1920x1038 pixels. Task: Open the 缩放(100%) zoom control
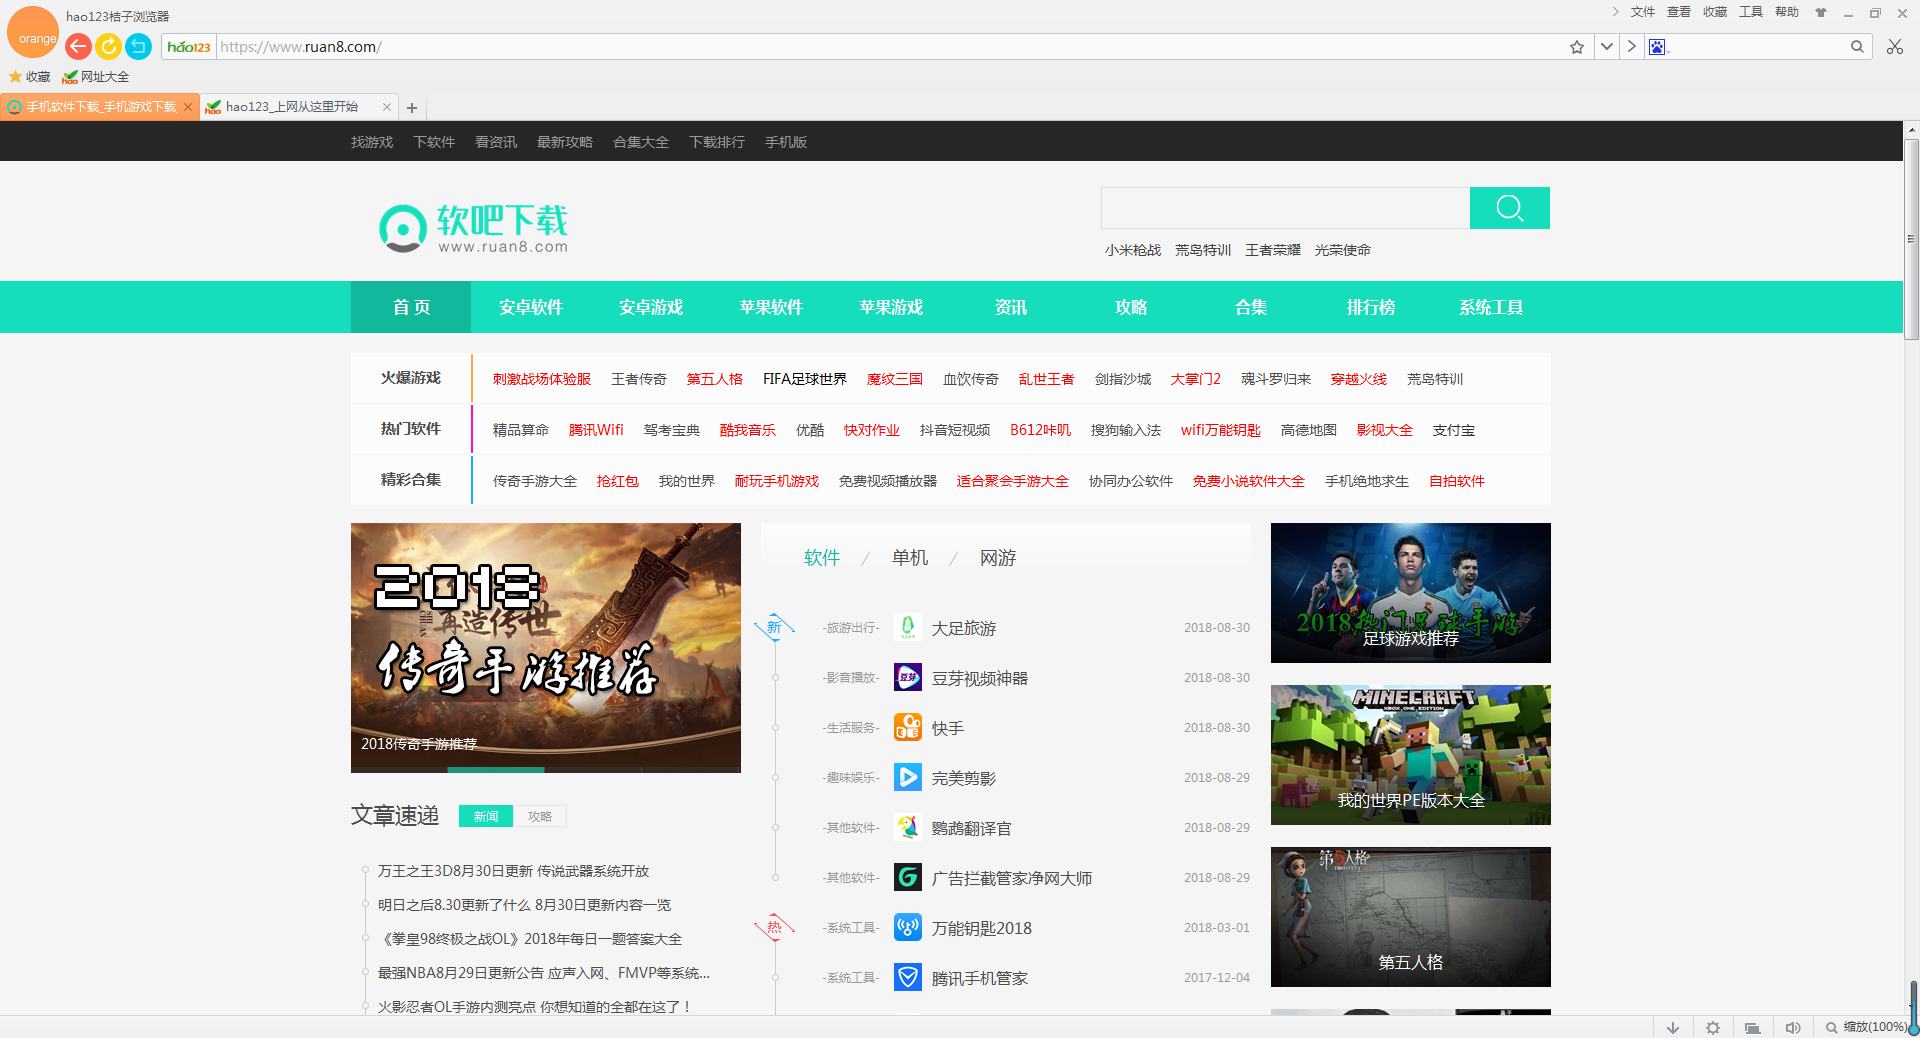pos(1866,1027)
